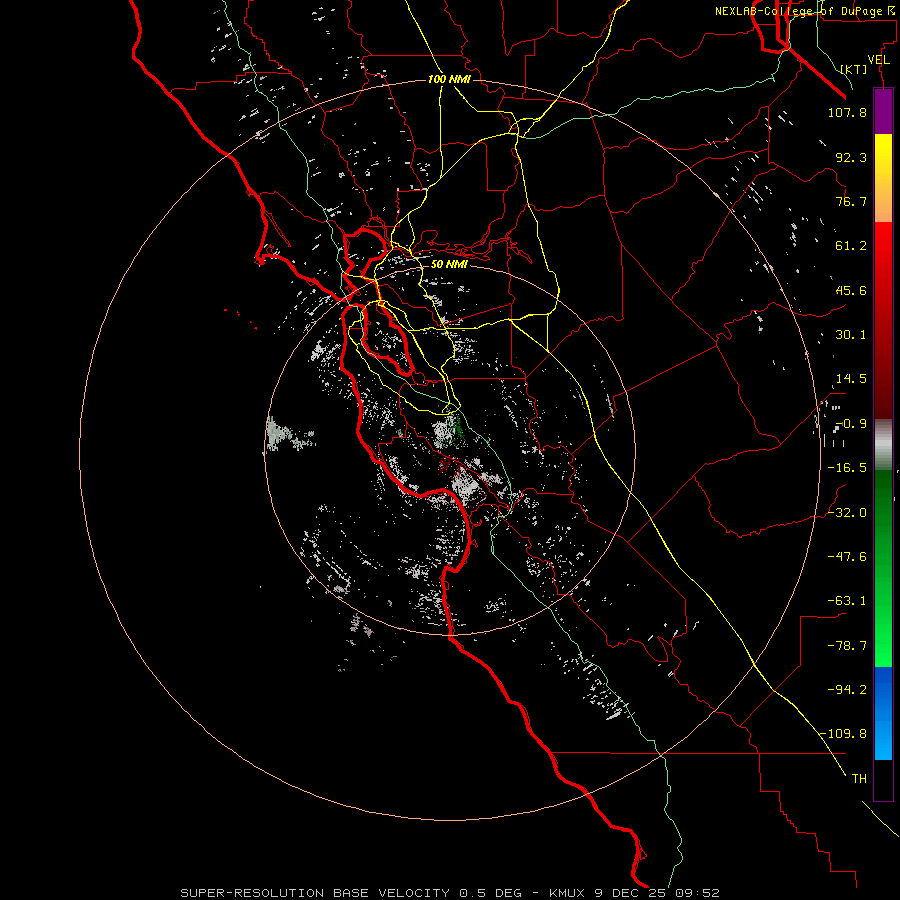Click the -32.0 legend value
This screenshot has width=900, height=900.
pyautogui.click(x=847, y=513)
